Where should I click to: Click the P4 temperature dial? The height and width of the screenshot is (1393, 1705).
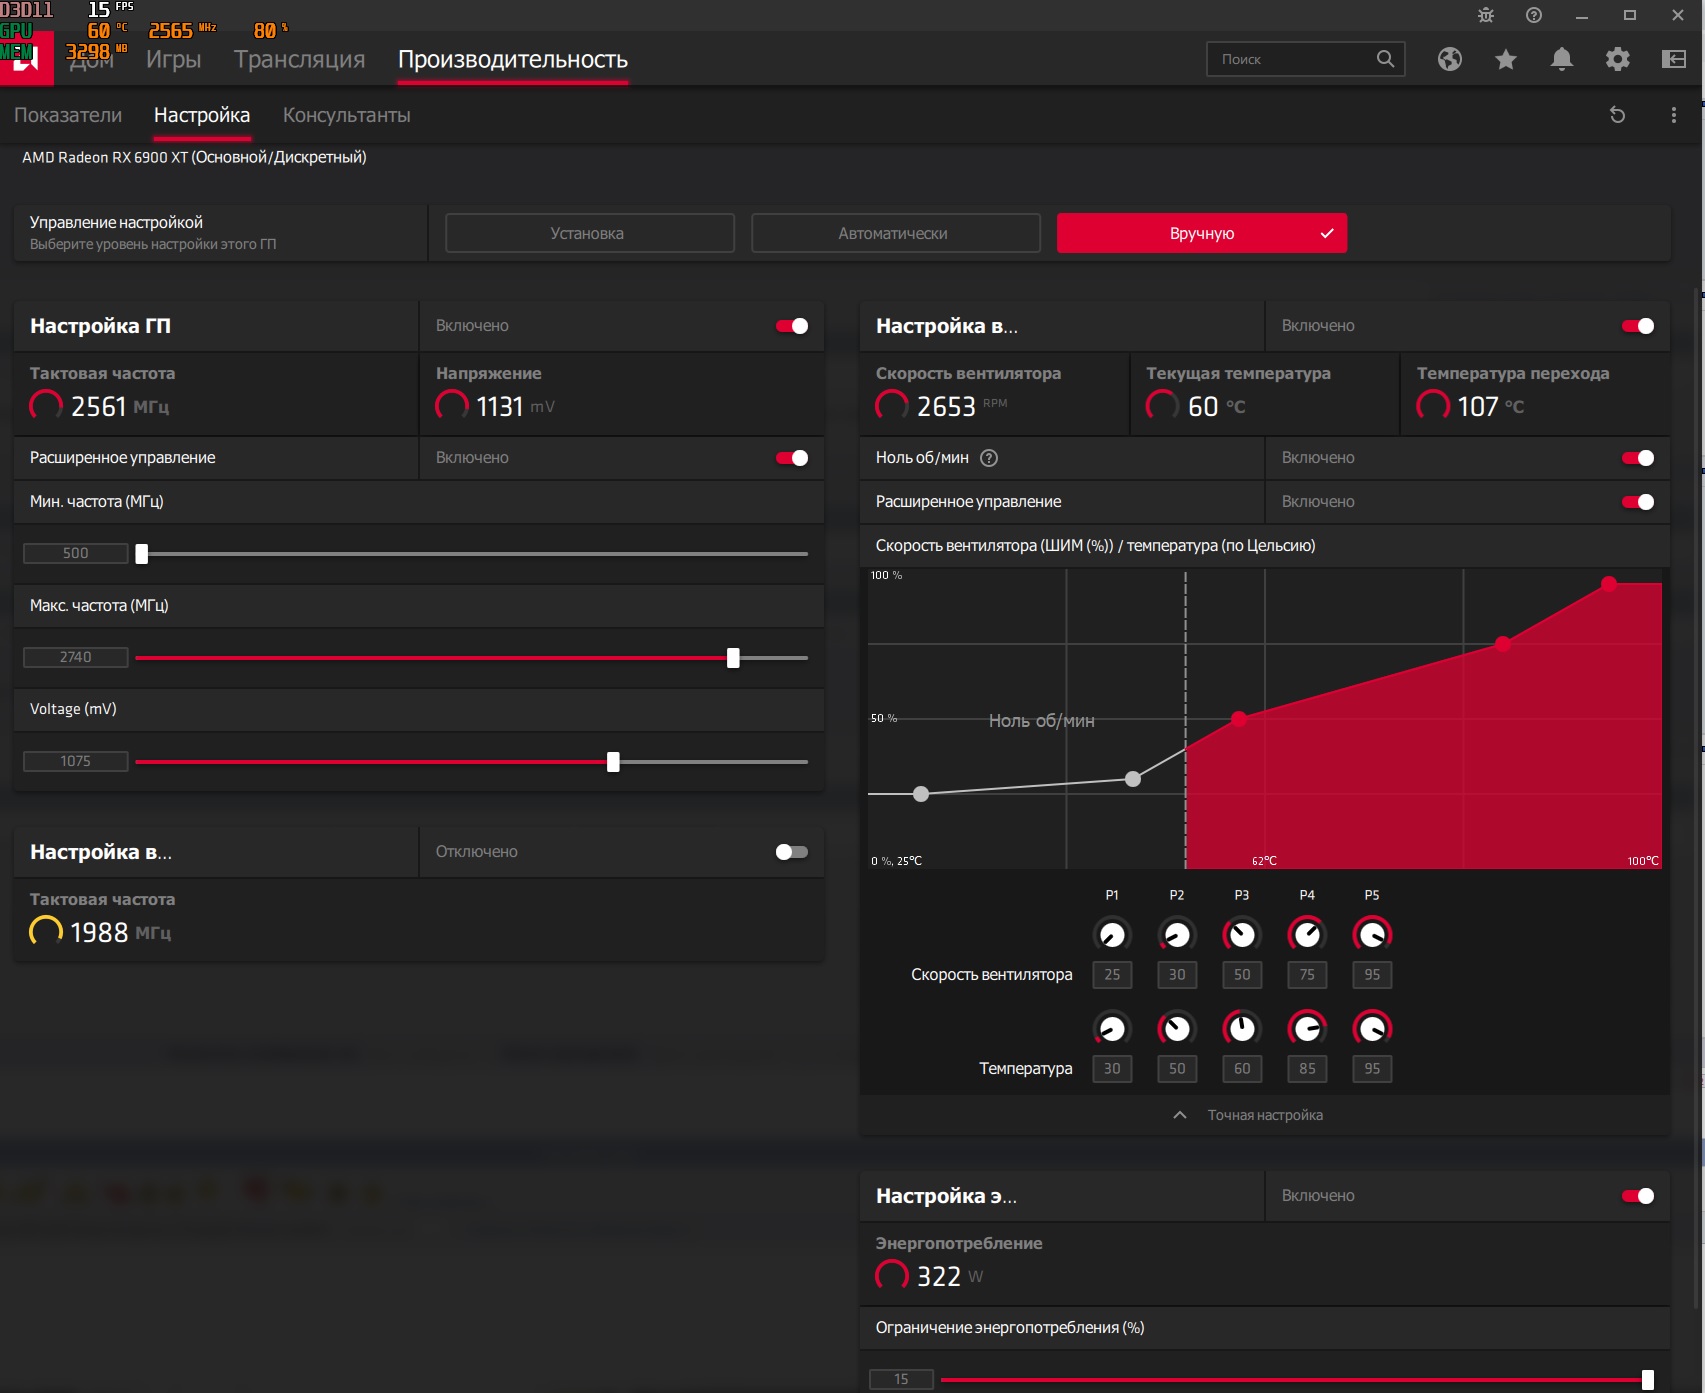[1307, 1028]
